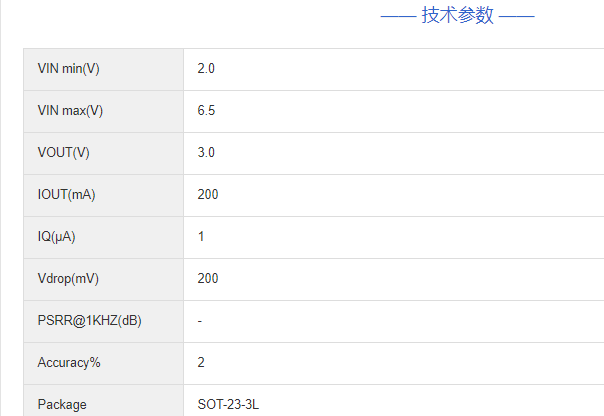Select the 200 value in Vdrop row
The image size is (604, 416).
pos(208,279)
